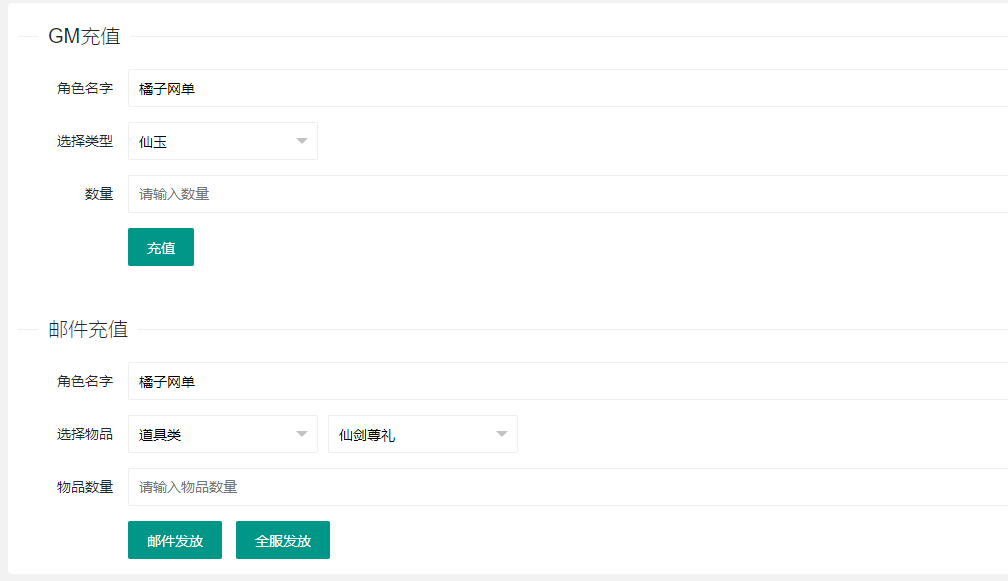Click the 全服发放 server-wide distribution button

(282, 539)
